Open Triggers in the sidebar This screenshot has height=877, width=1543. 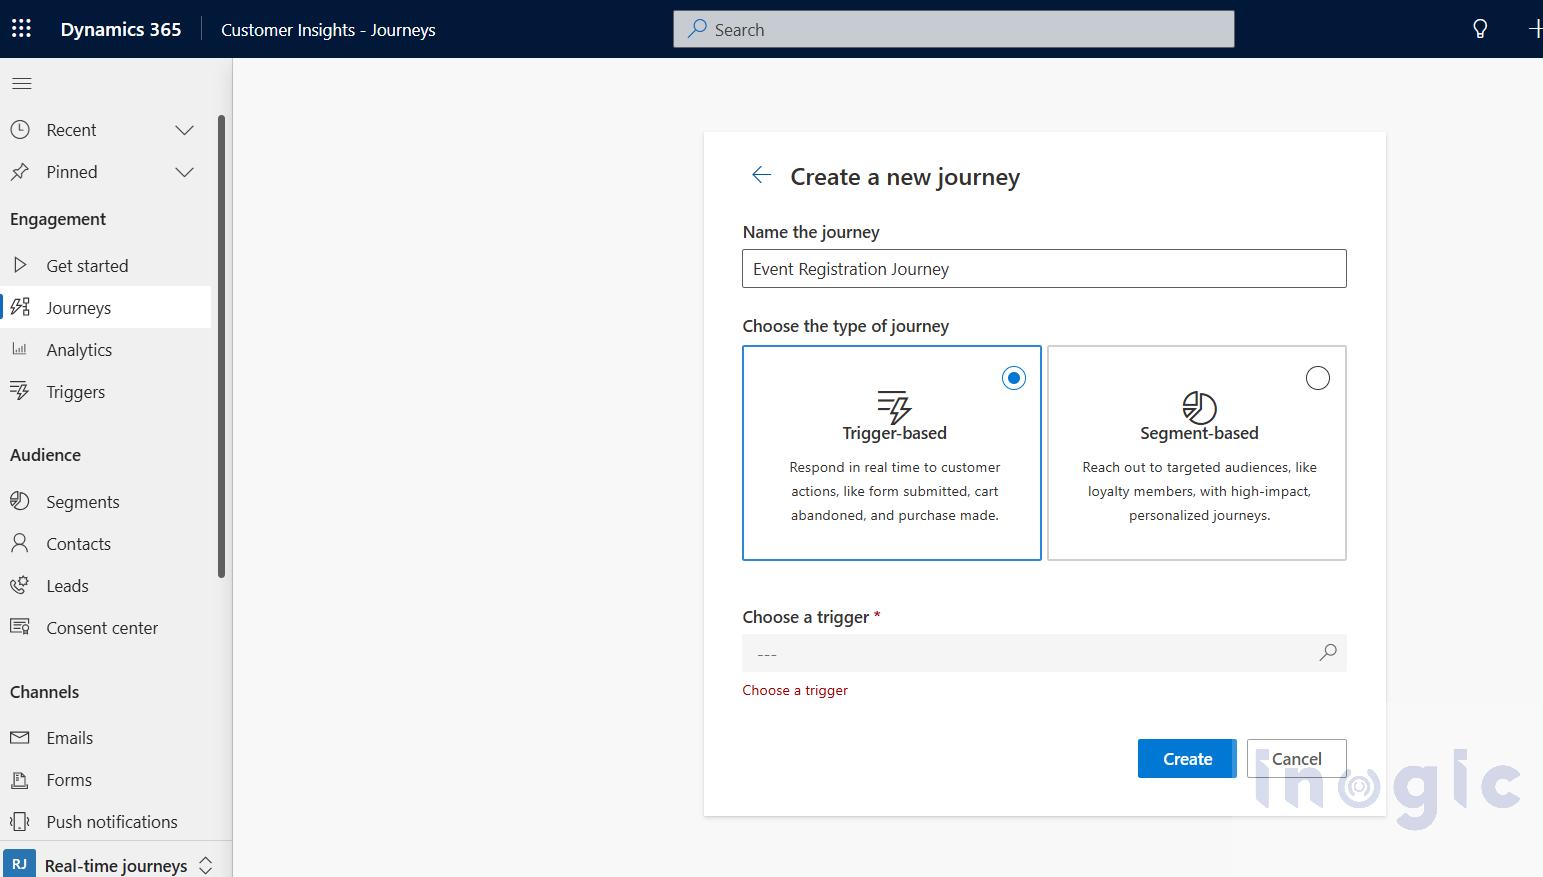point(106,391)
